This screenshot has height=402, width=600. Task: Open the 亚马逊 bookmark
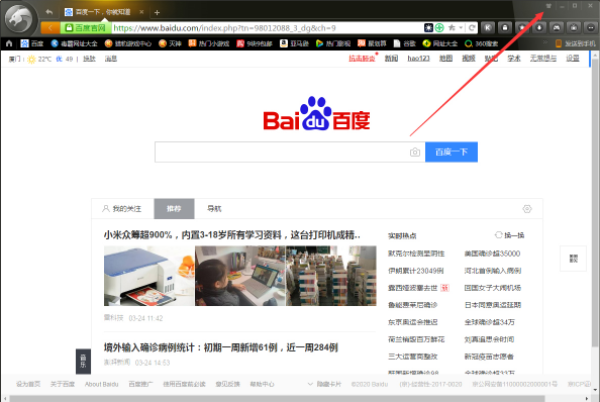(294, 43)
